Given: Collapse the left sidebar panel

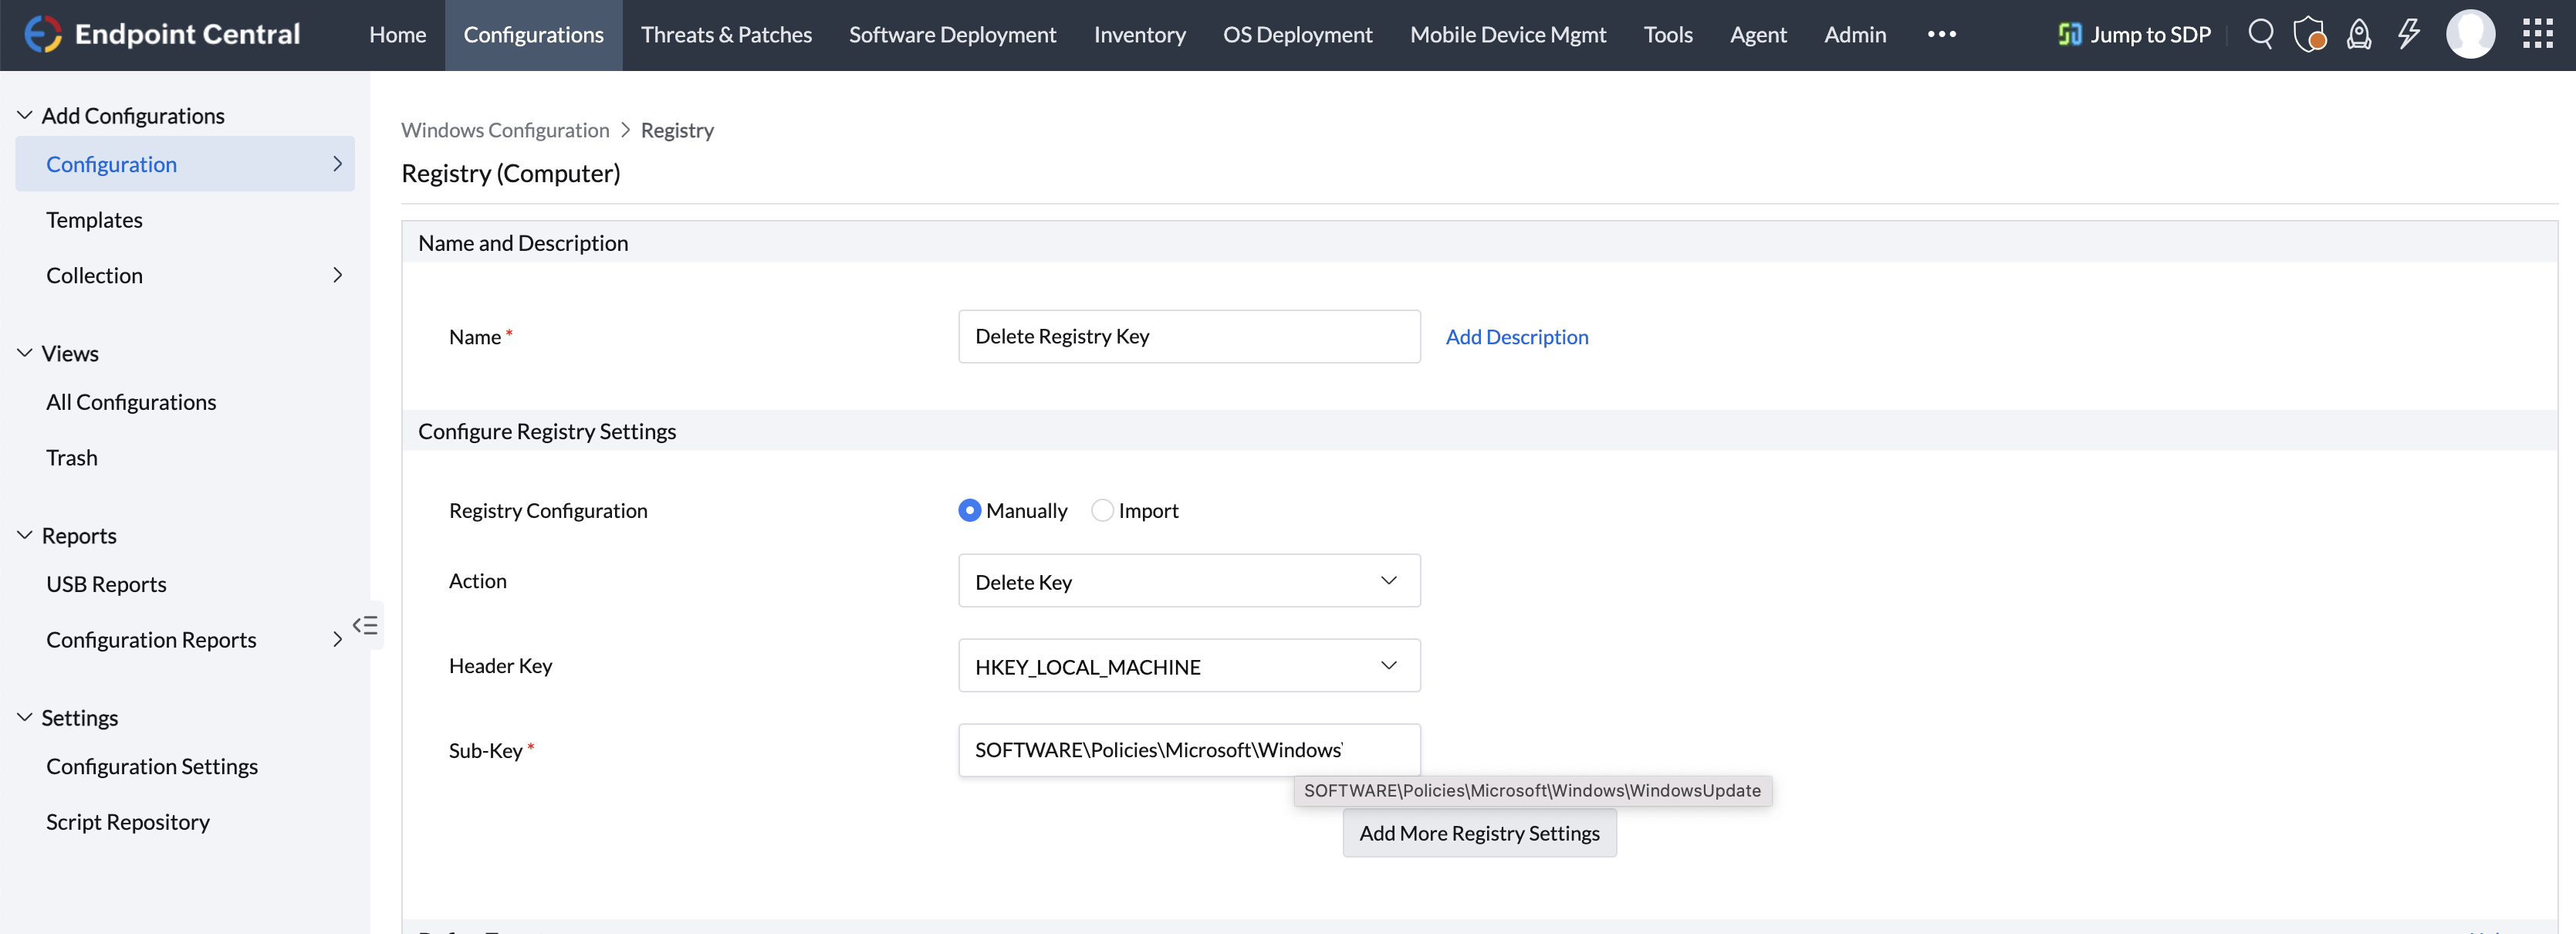Looking at the screenshot, I should point(366,625).
